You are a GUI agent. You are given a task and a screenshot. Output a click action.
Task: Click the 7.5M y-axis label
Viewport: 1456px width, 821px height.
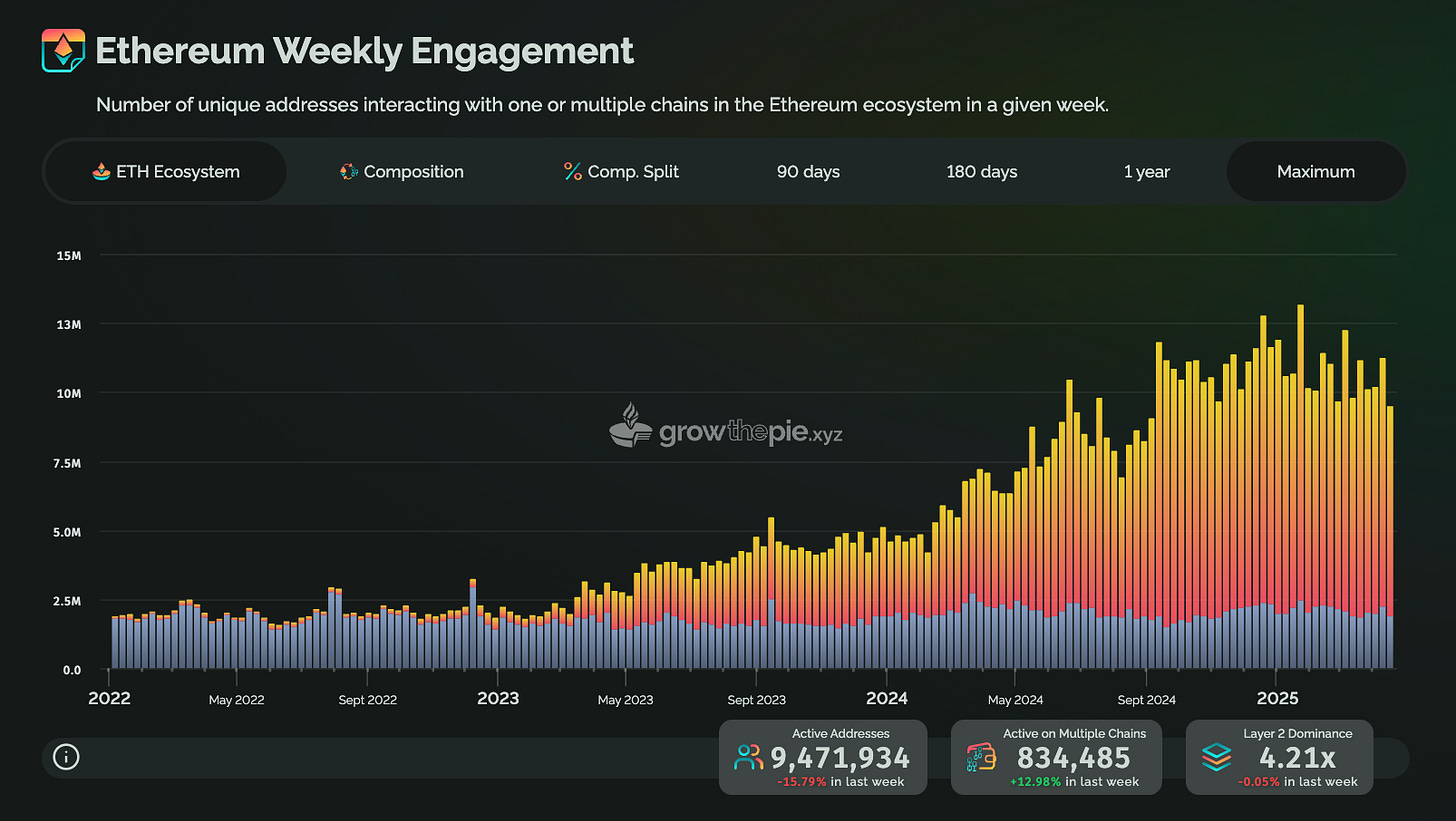65,462
